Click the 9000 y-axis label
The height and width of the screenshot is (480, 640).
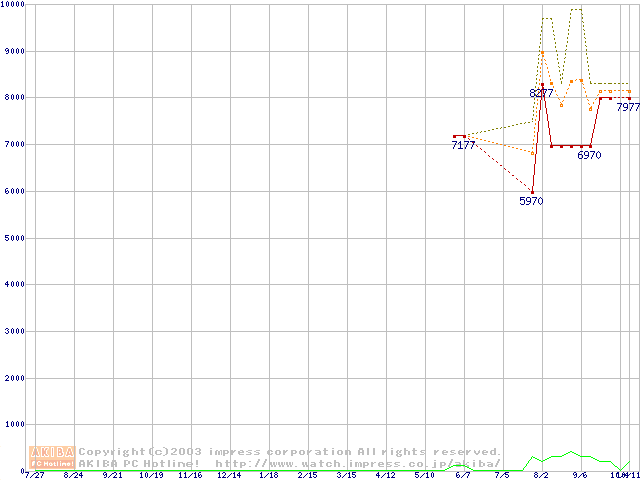[12, 51]
